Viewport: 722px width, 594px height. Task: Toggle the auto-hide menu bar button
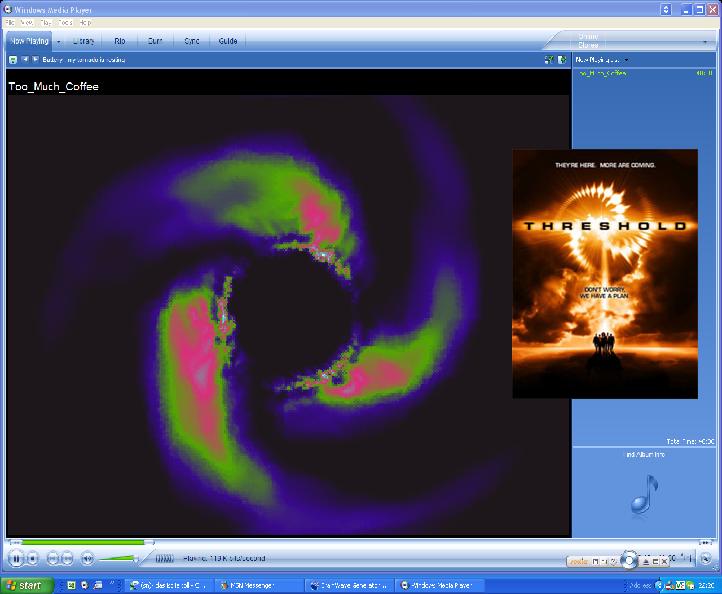pyautogui.click(x=666, y=9)
